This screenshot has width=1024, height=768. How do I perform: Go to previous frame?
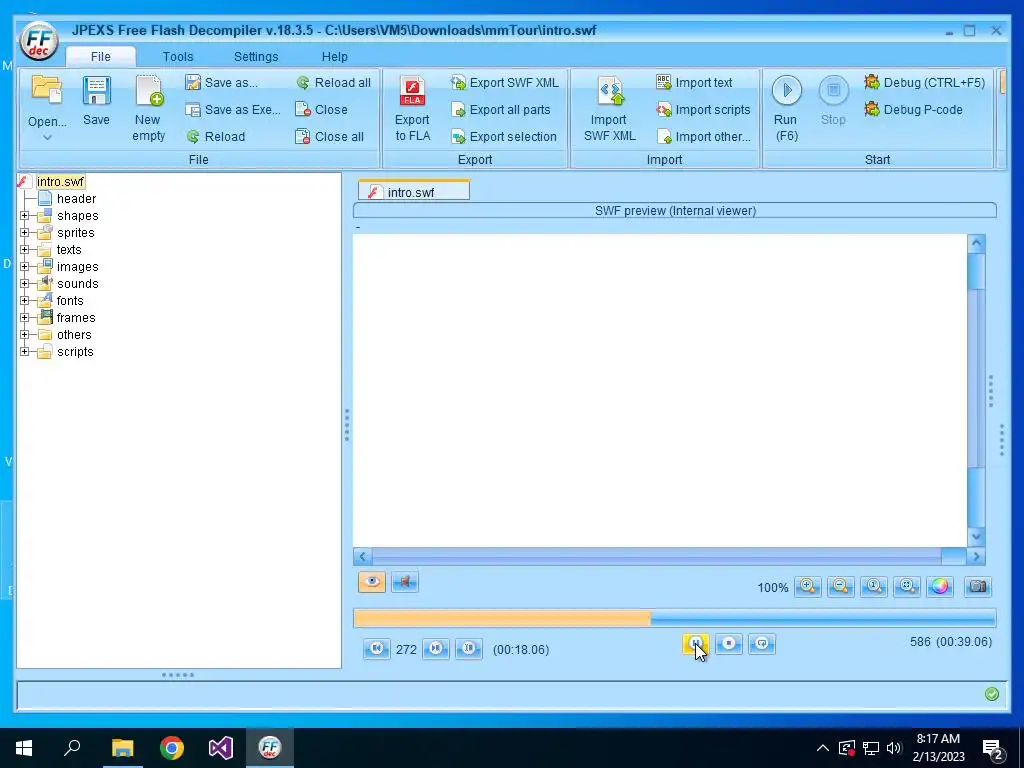376,648
